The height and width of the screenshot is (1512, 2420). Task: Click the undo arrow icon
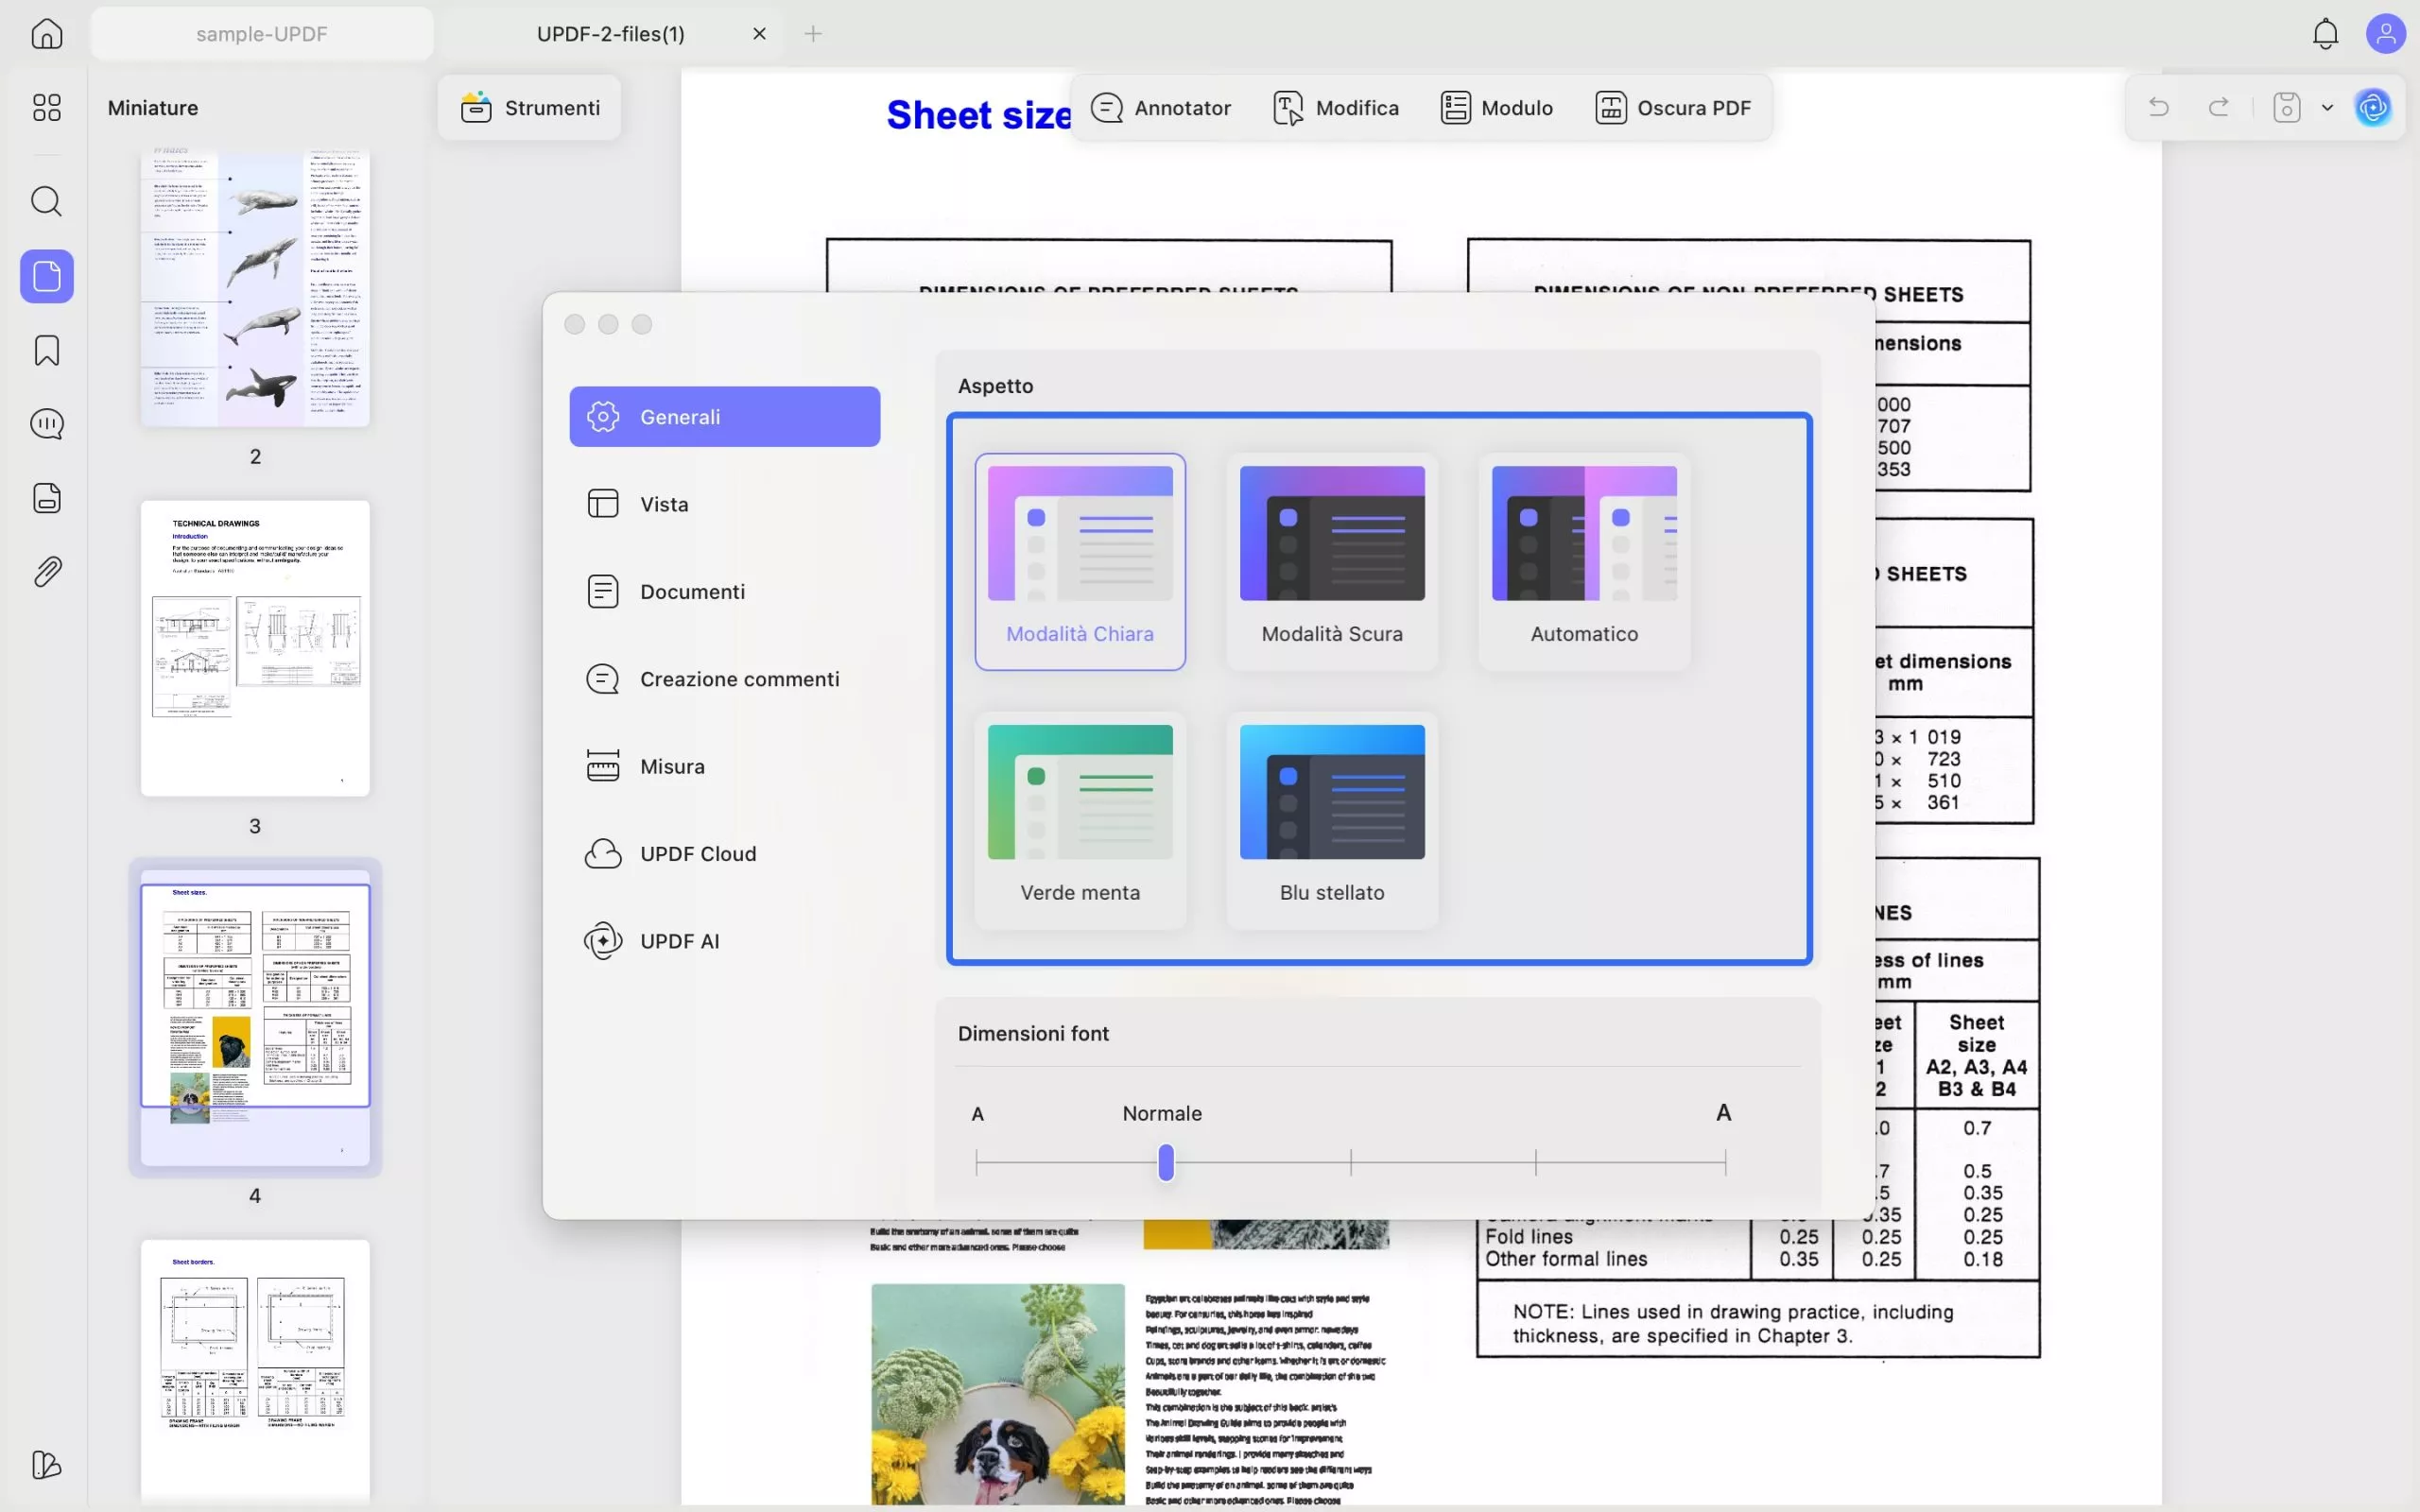[2159, 107]
